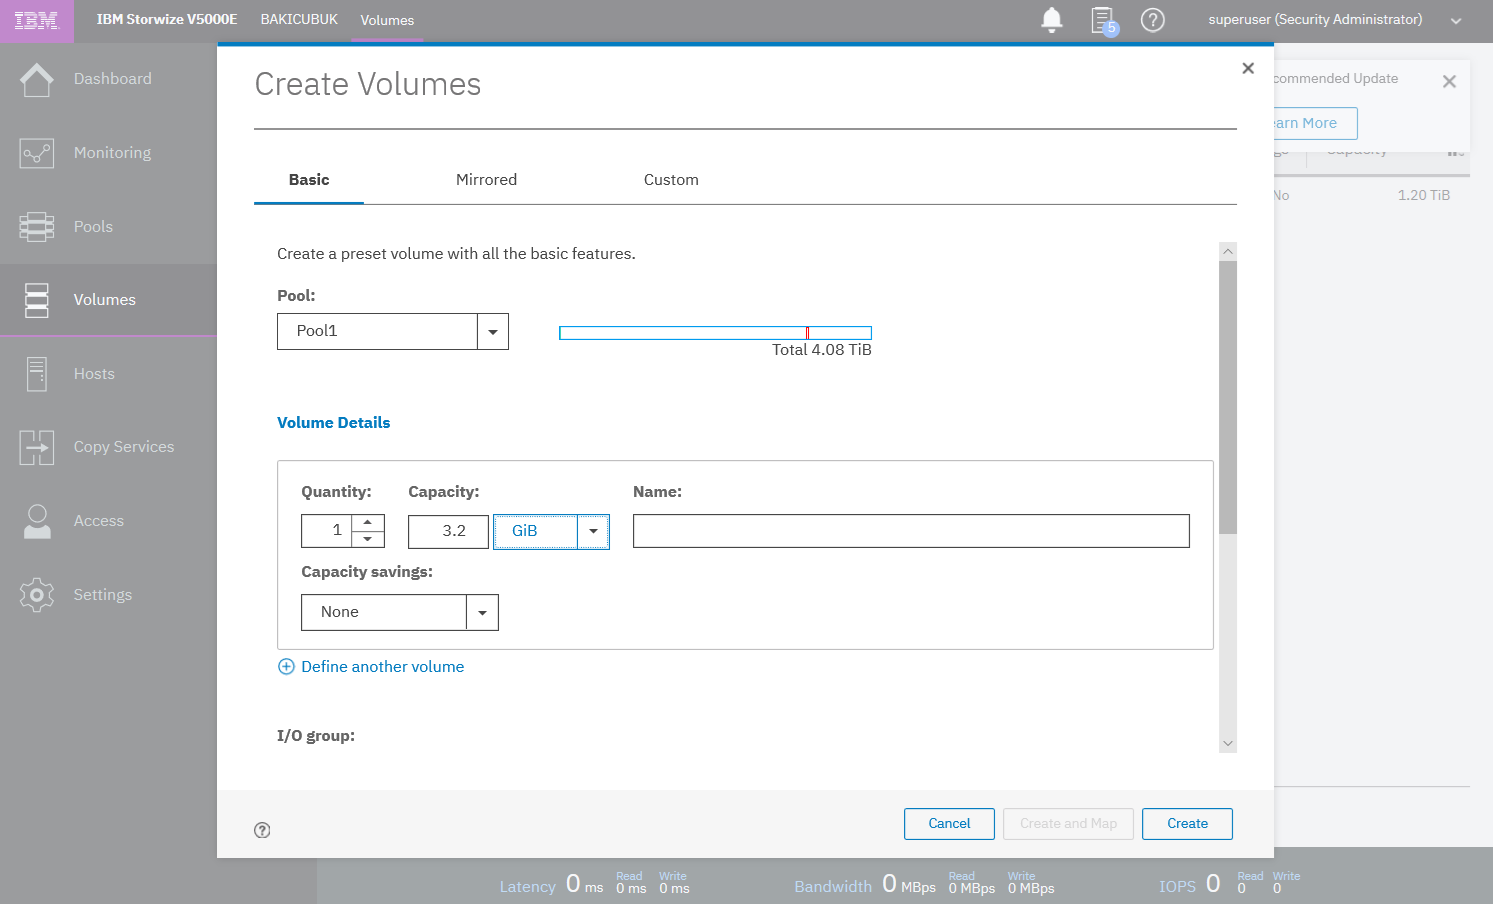Click the 1.20 TiB capacity cell

point(1423,195)
